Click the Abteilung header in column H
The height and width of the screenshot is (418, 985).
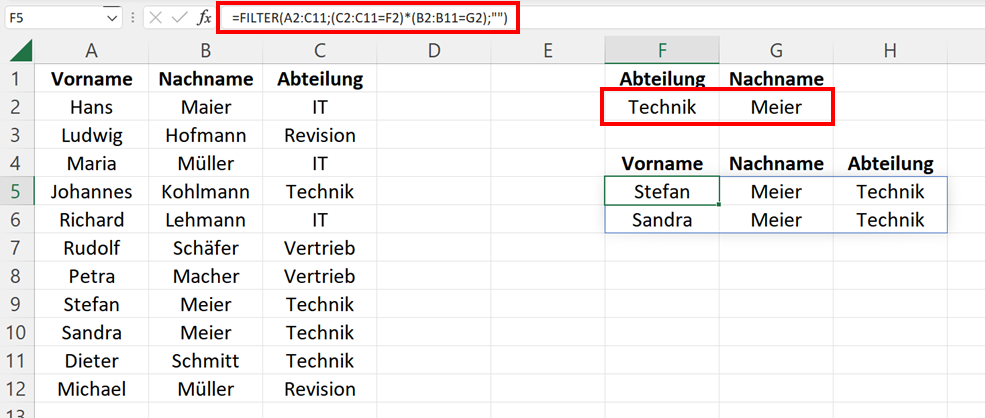tap(890, 164)
